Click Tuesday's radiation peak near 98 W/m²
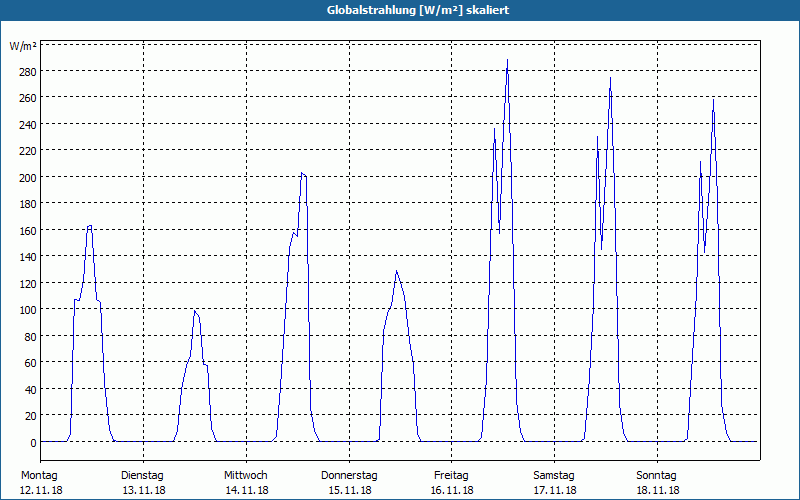The height and width of the screenshot is (500, 800). point(194,311)
